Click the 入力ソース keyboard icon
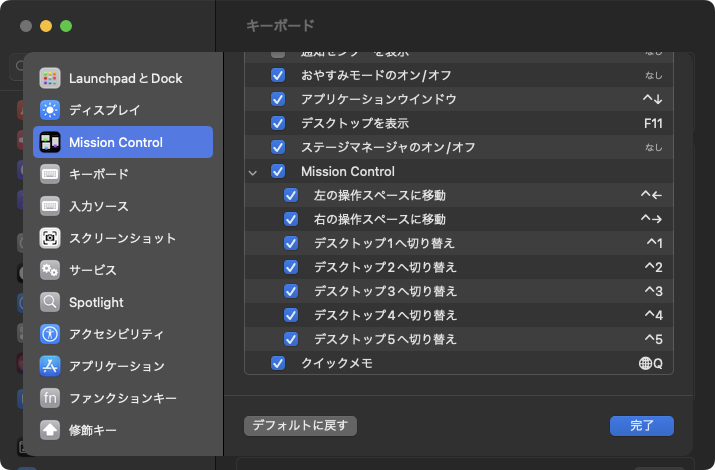 (51, 206)
